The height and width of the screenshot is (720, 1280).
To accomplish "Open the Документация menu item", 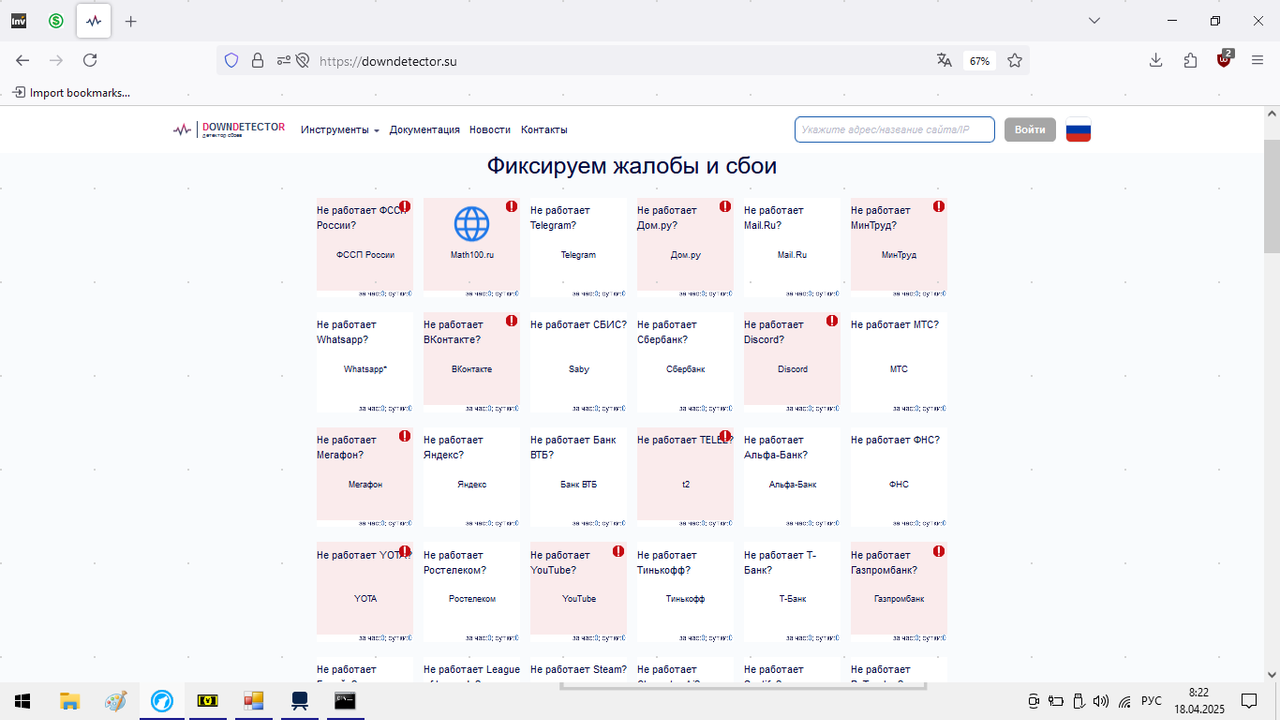I will [x=425, y=130].
